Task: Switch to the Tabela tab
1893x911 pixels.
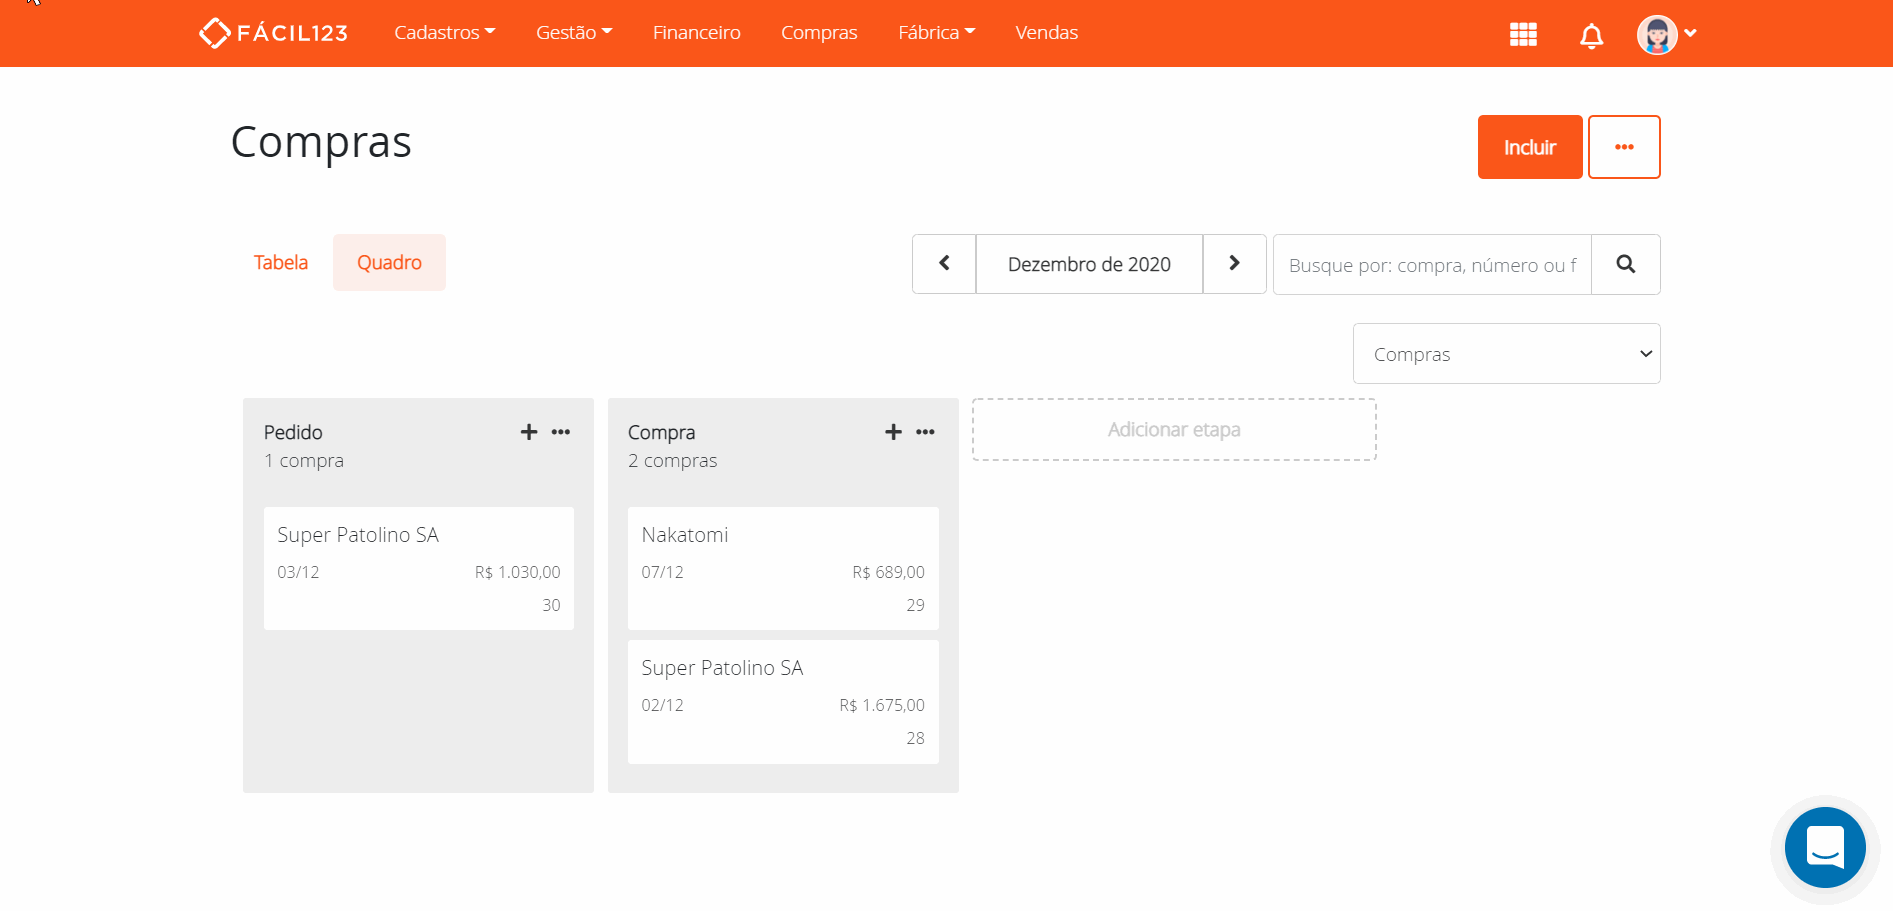Action: click(281, 263)
